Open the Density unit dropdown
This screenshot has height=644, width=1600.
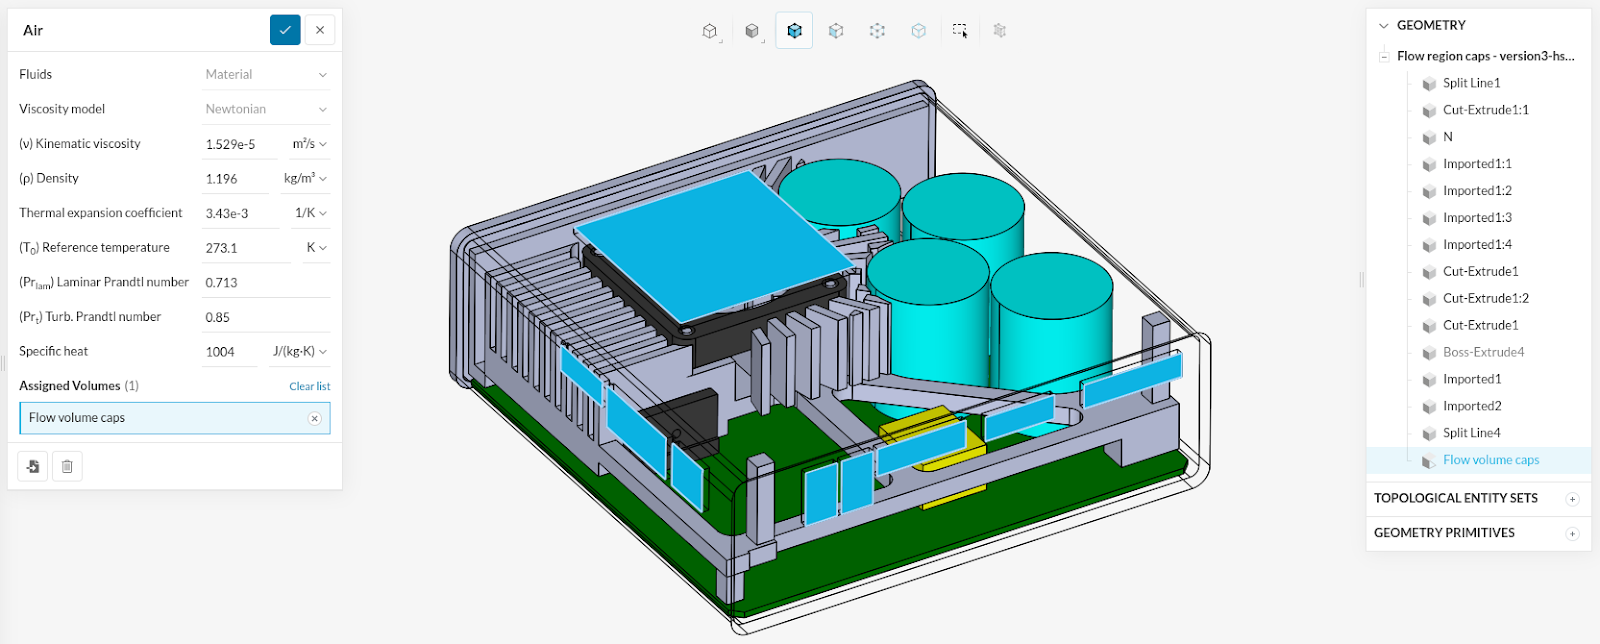[305, 179]
